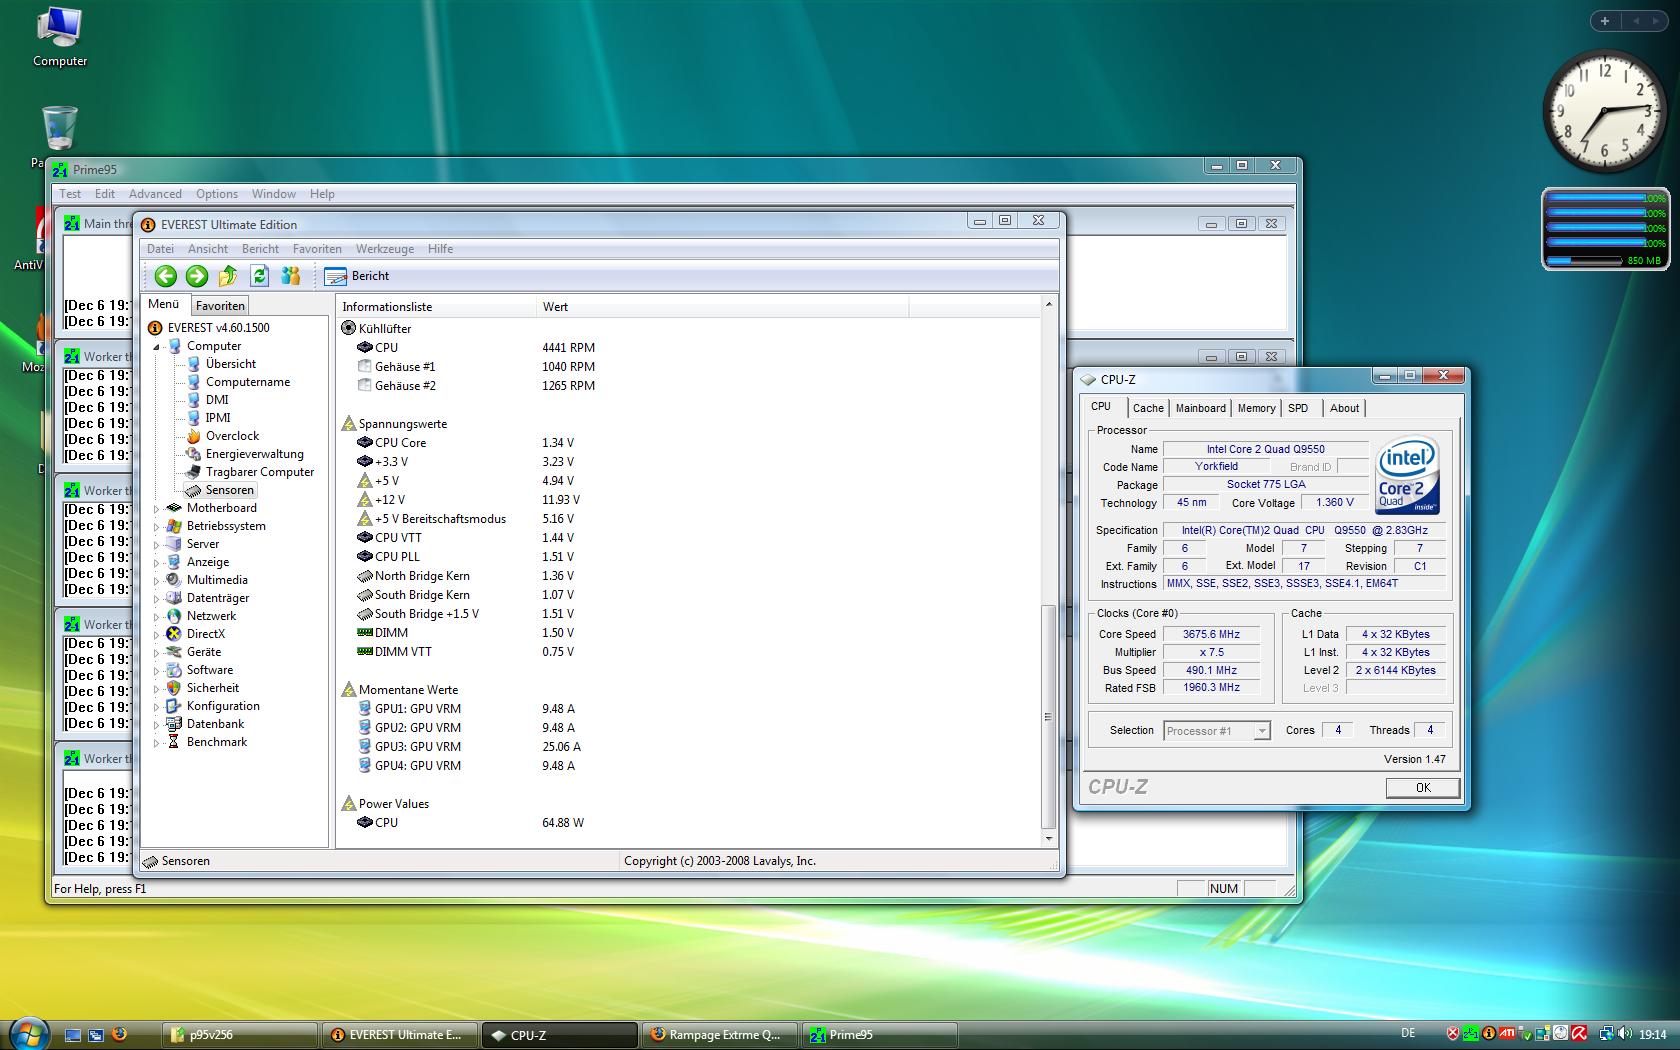Open the Advanced menu in Prime95
Viewport: 1680px width, 1050px height.
[155, 194]
